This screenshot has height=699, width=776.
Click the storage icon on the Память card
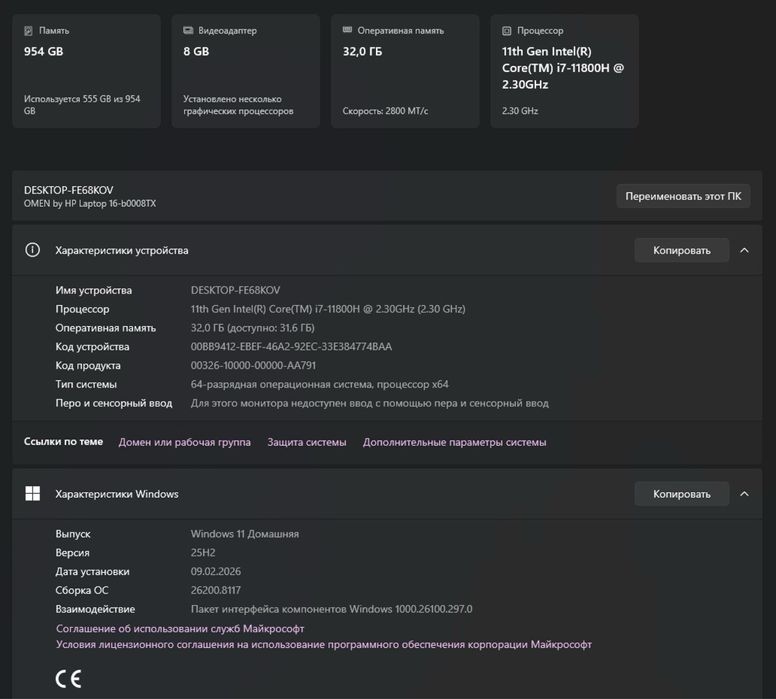click(29, 31)
